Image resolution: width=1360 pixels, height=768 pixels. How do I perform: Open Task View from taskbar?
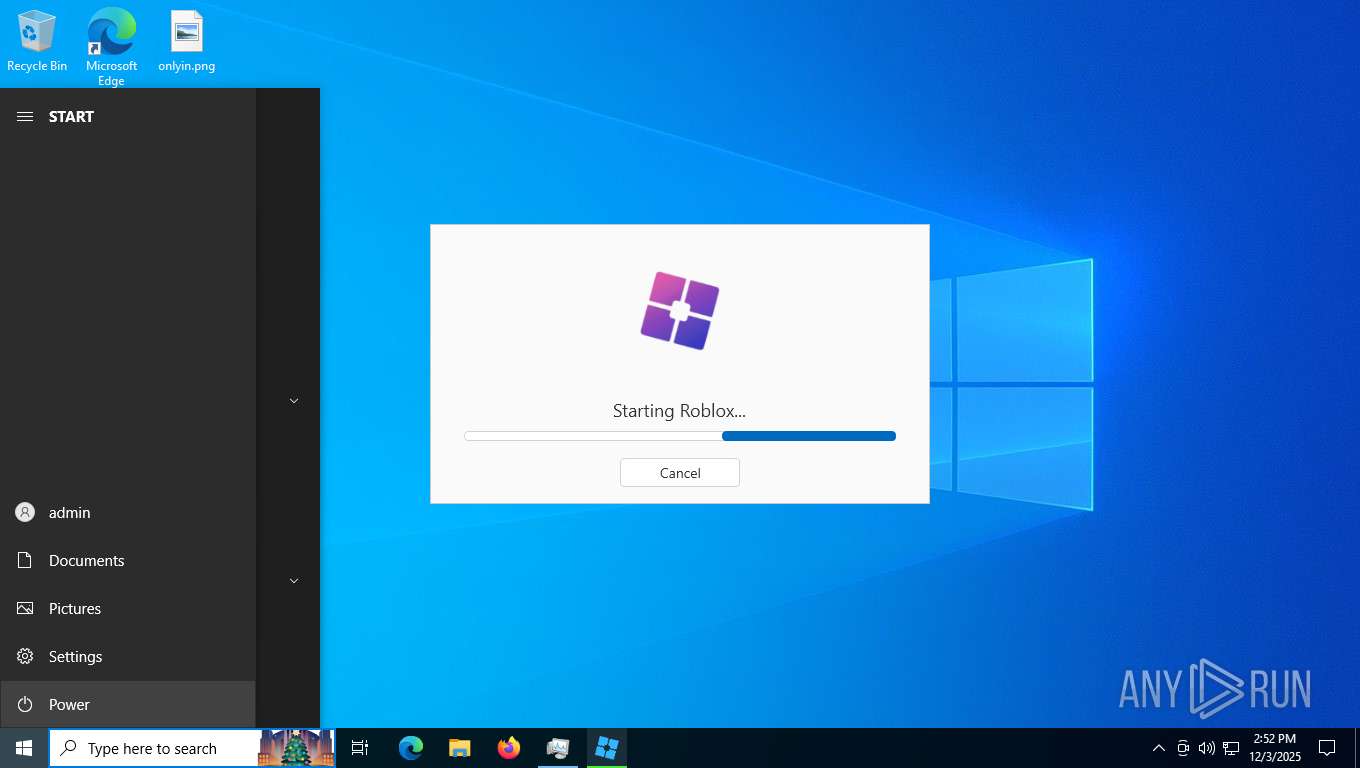pos(360,748)
